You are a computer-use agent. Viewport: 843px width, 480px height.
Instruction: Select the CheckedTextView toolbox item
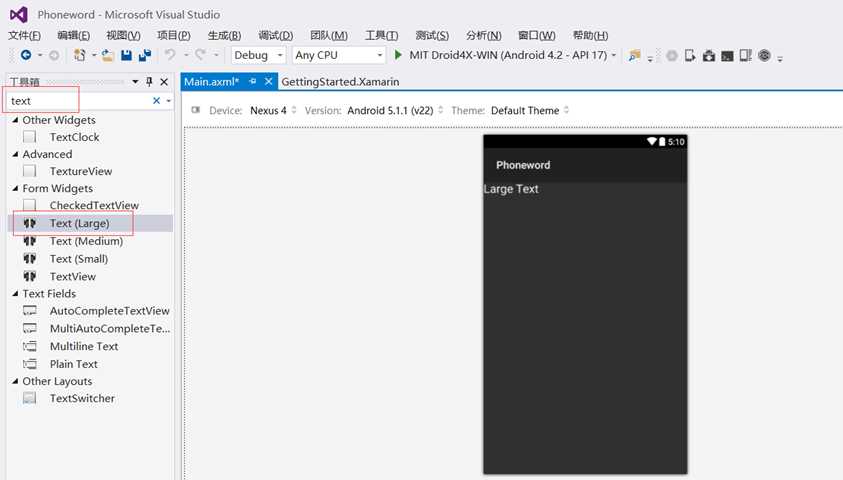94,205
